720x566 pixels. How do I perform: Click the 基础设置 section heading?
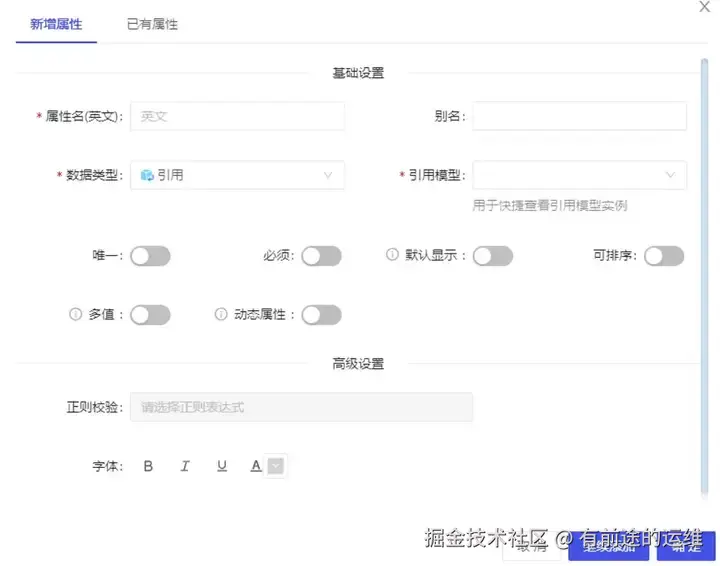(358, 73)
